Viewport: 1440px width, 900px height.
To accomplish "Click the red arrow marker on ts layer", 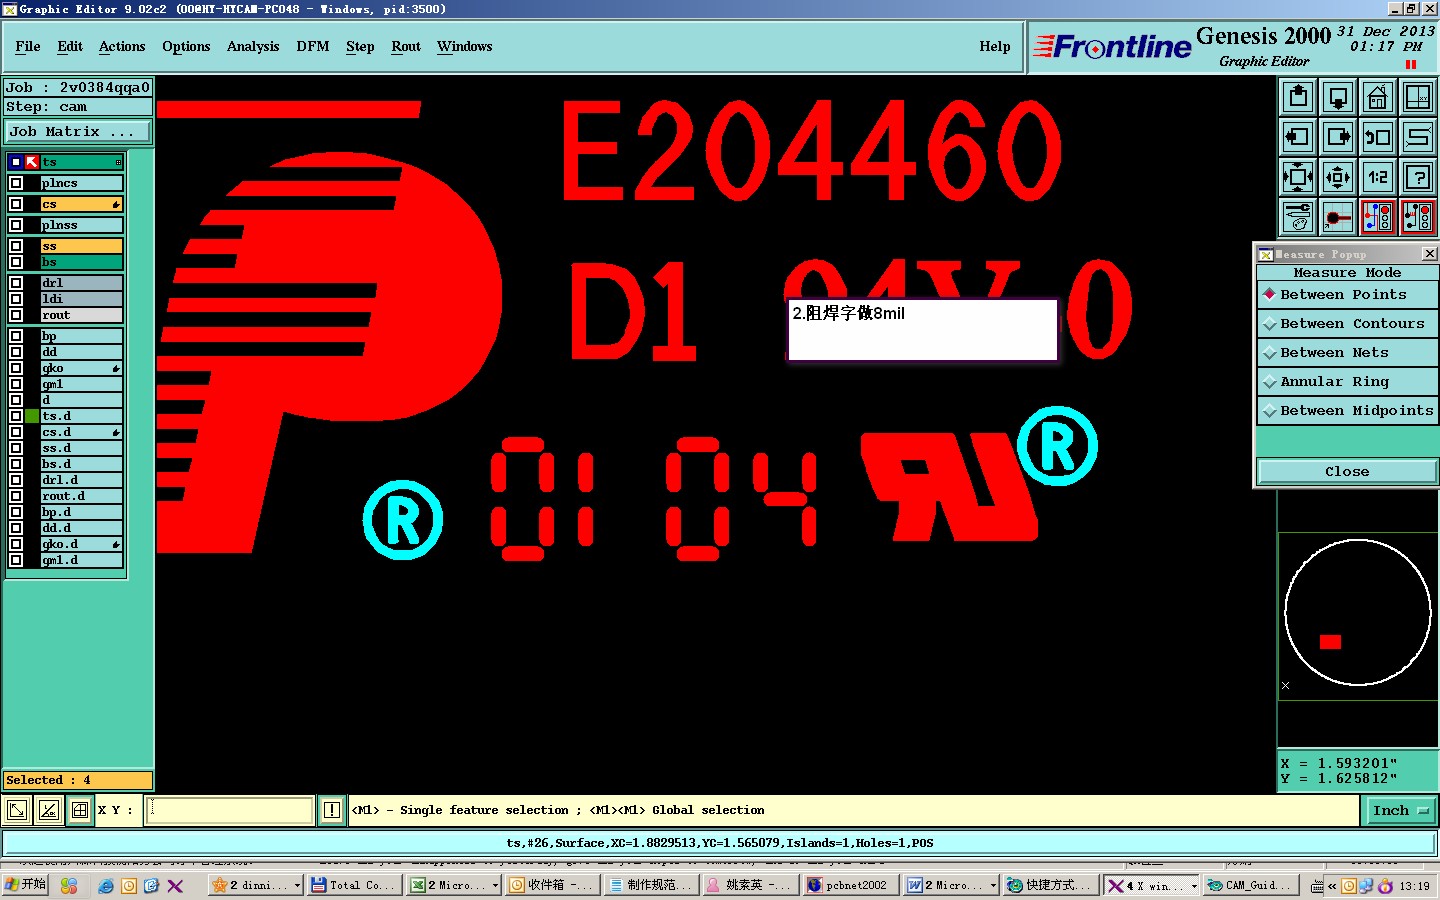I will click(32, 162).
